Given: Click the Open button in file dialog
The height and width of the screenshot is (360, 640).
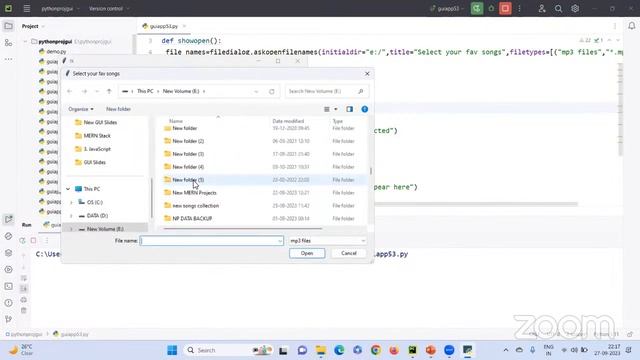Looking at the screenshot, I should 307,253.
